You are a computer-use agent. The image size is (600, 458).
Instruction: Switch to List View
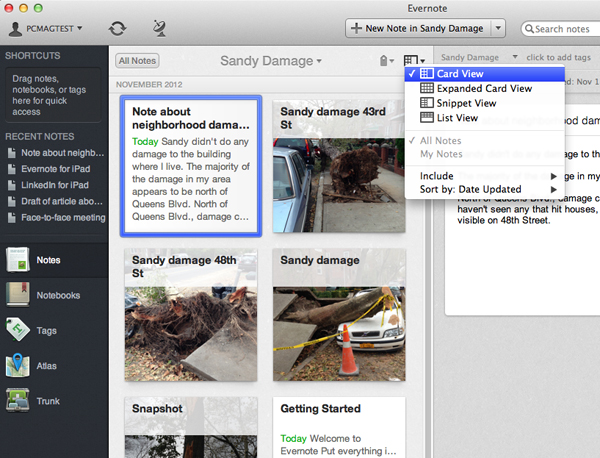485,117
